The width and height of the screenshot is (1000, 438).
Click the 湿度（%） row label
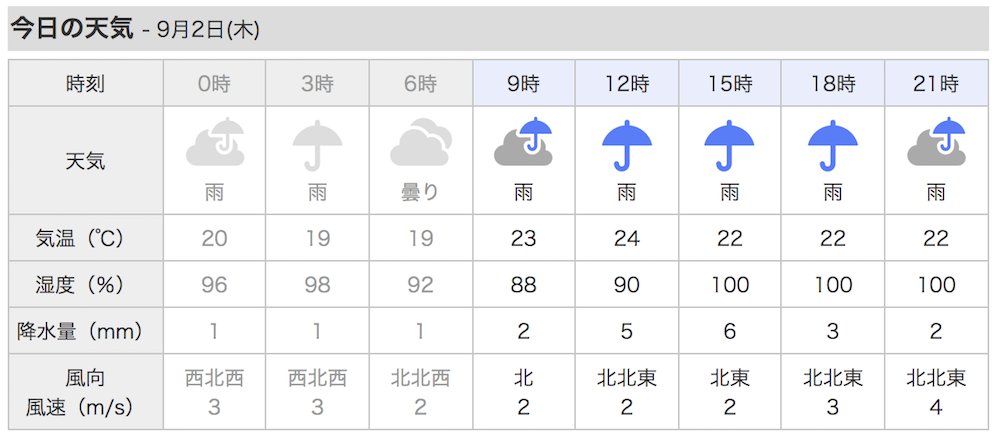(80, 284)
